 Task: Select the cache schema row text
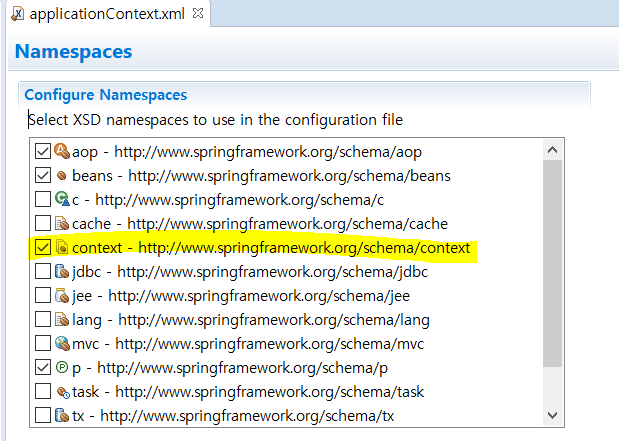coord(260,224)
